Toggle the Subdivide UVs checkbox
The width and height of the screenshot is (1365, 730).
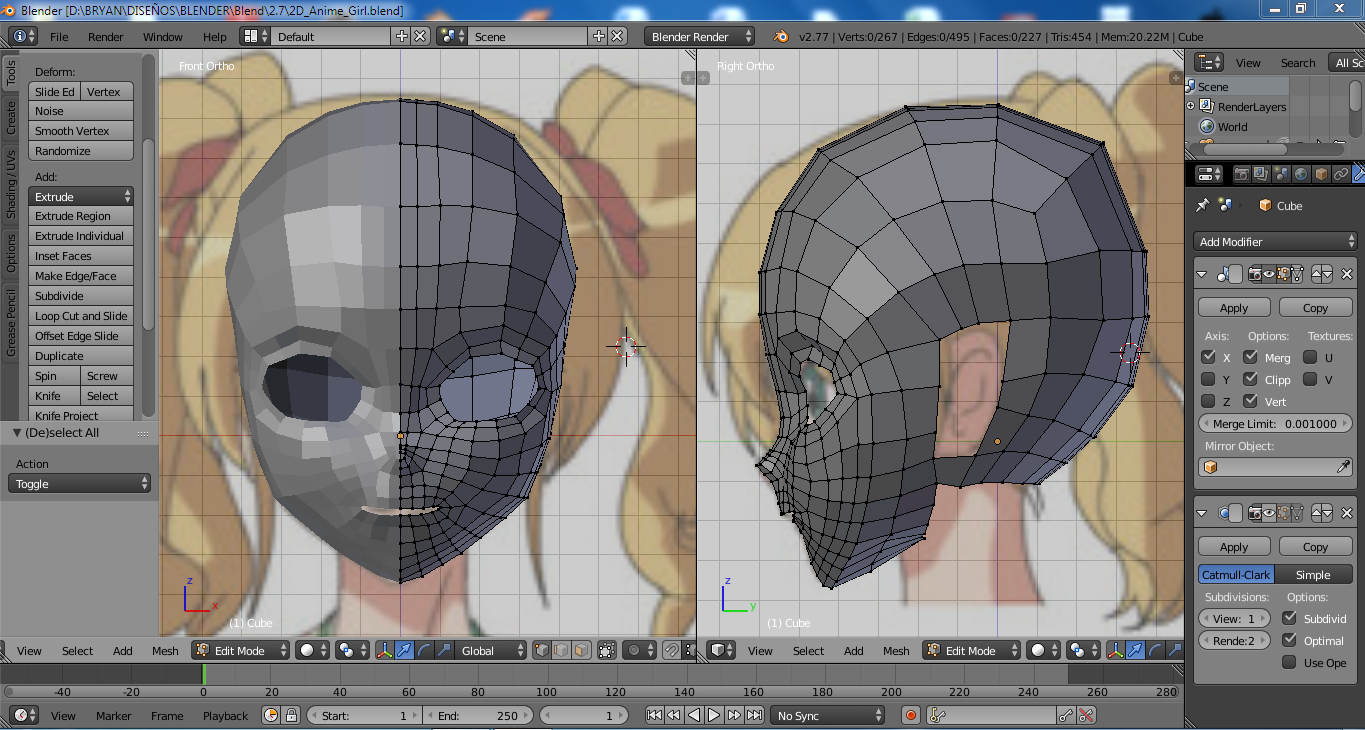1290,618
